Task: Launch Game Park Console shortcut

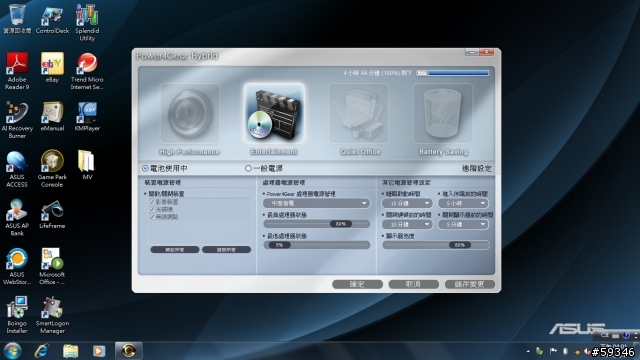Action: pyautogui.click(x=52, y=169)
